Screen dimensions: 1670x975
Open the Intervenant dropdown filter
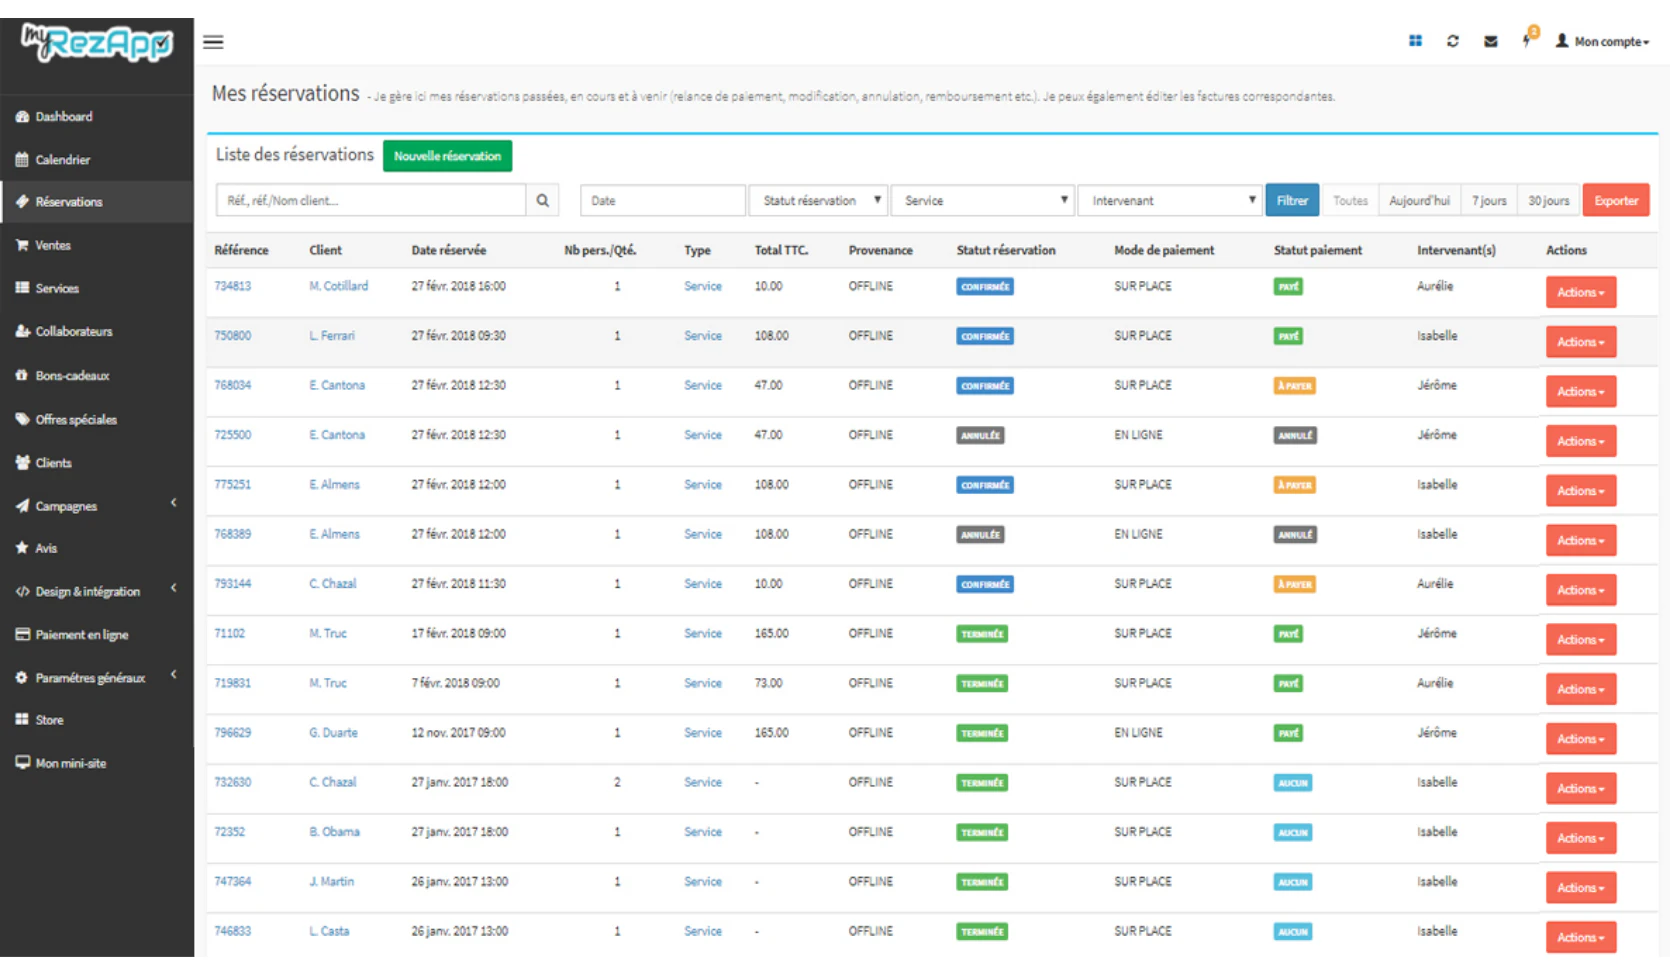tap(1169, 200)
